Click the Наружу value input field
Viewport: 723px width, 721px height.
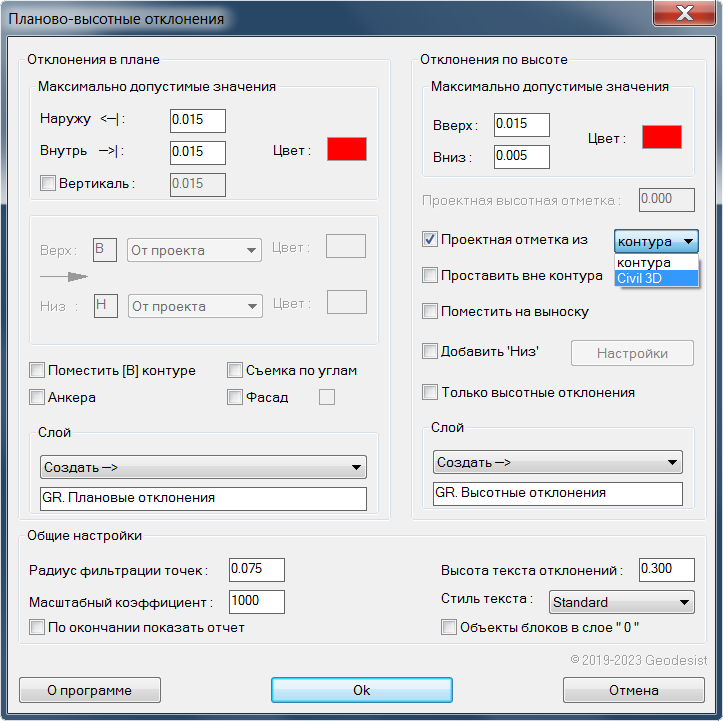coord(197,121)
